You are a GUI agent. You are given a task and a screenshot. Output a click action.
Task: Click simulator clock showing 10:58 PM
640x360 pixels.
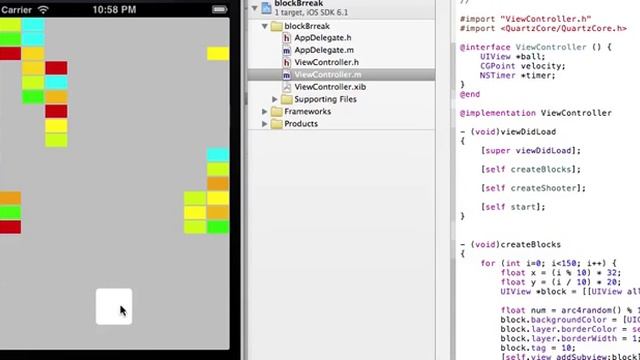point(114,10)
